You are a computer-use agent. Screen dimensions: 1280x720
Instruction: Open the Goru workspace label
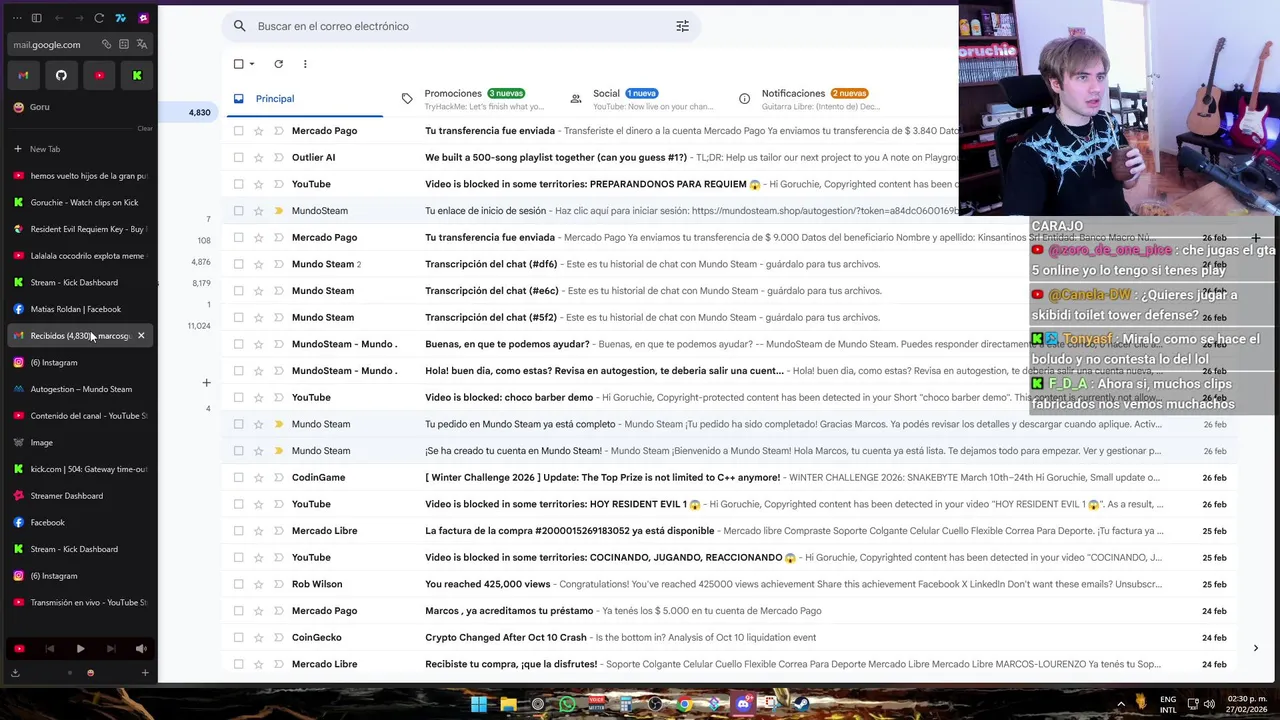pyautogui.click(x=40, y=107)
